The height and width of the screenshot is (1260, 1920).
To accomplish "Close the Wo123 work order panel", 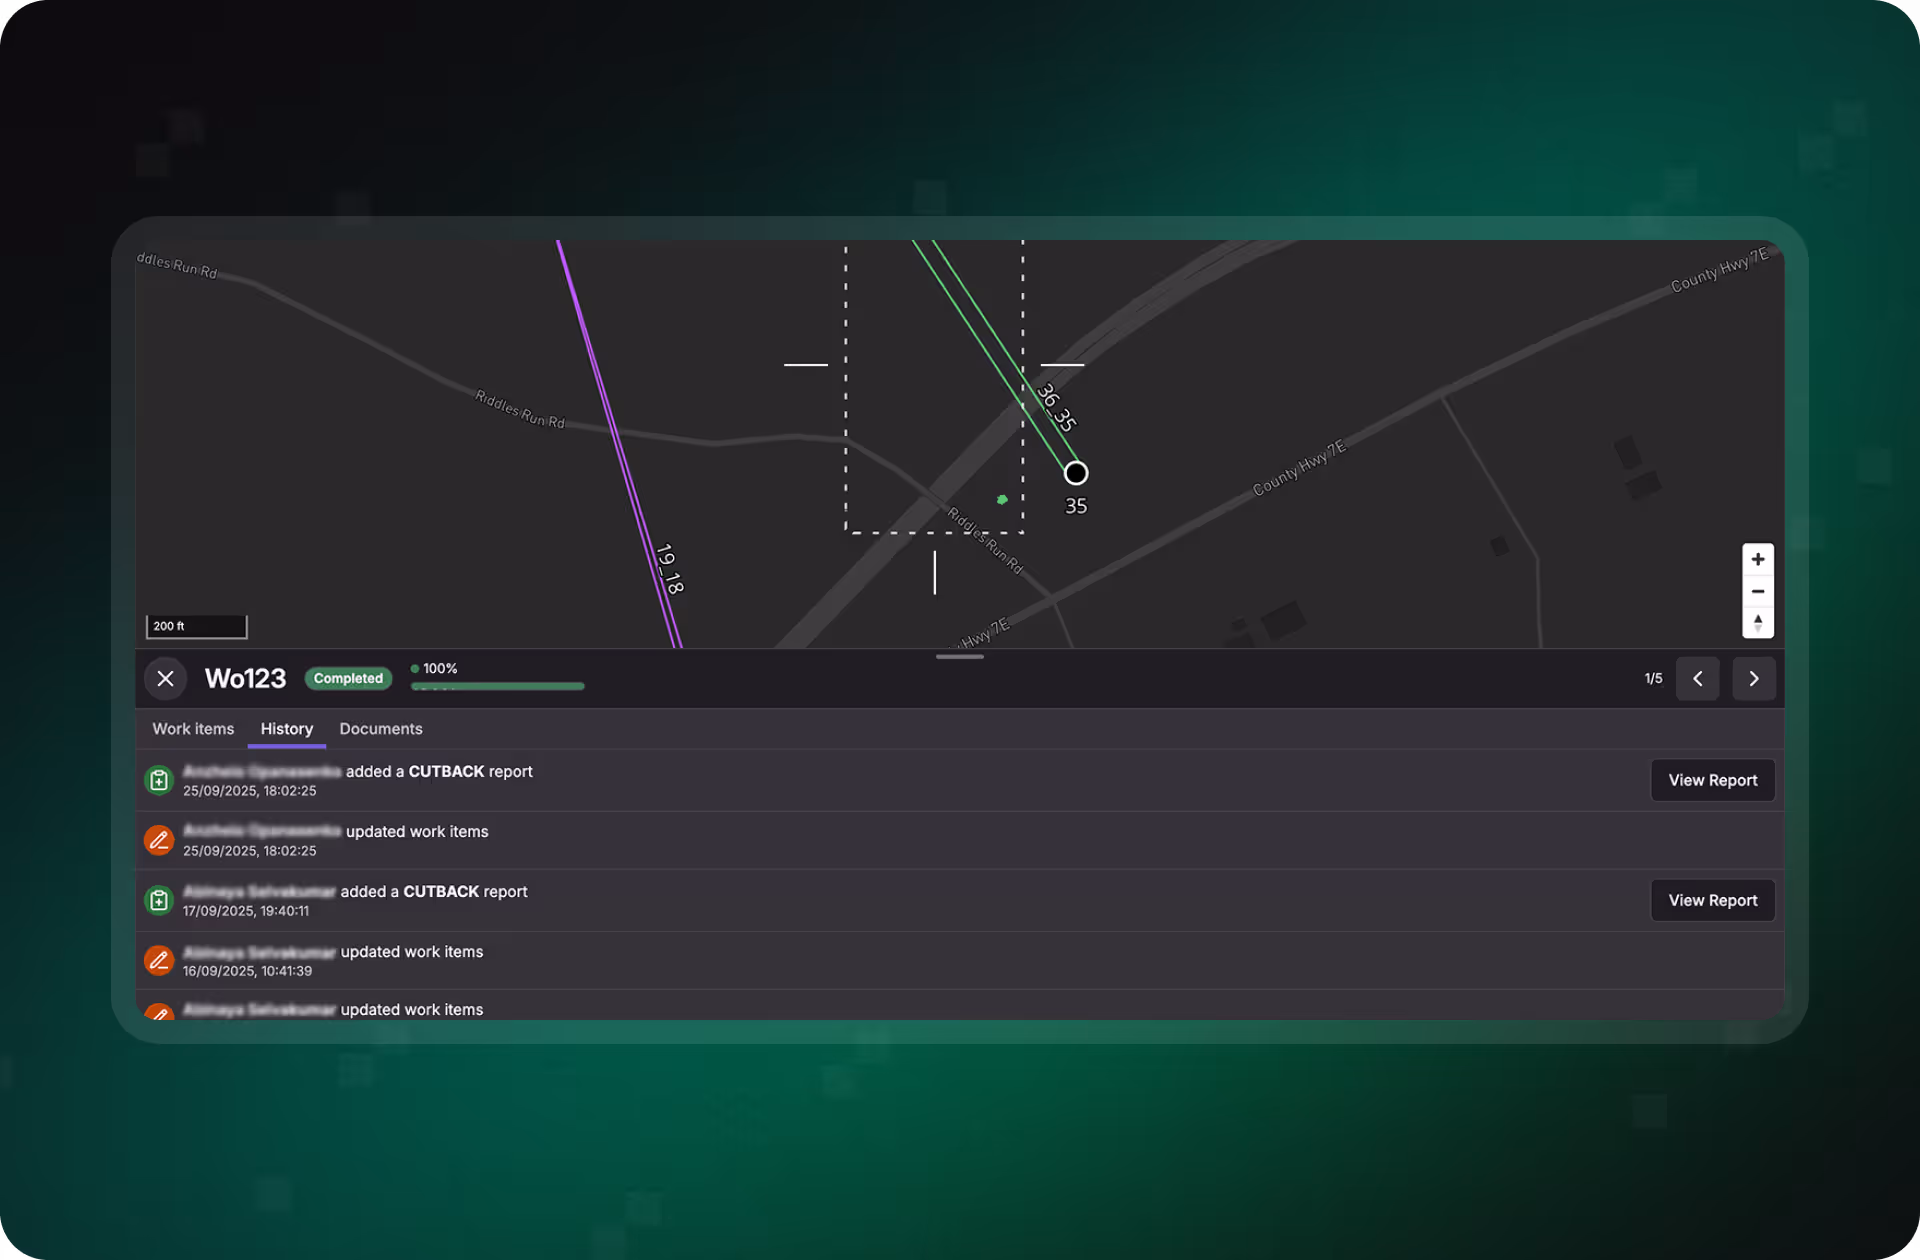I will (x=166, y=678).
